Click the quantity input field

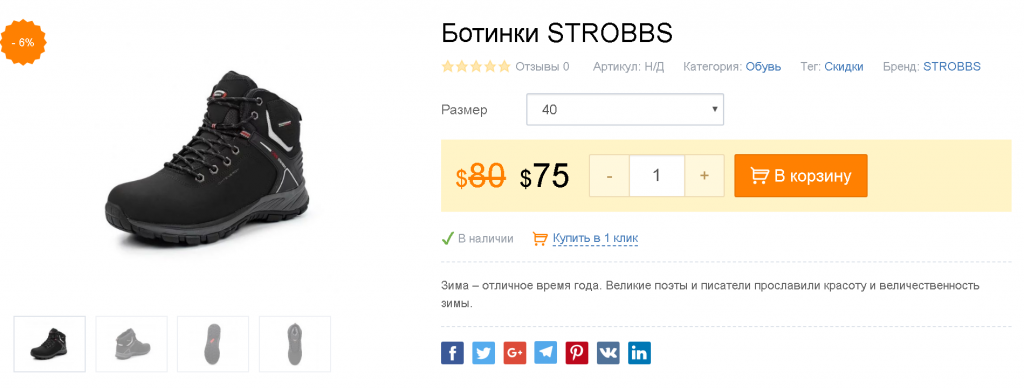click(657, 176)
